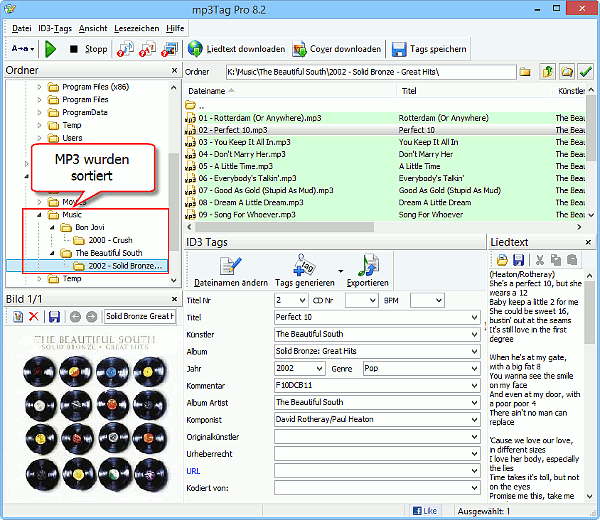
Task: Click the cut scissors icon in Liedtext
Action: point(540,260)
